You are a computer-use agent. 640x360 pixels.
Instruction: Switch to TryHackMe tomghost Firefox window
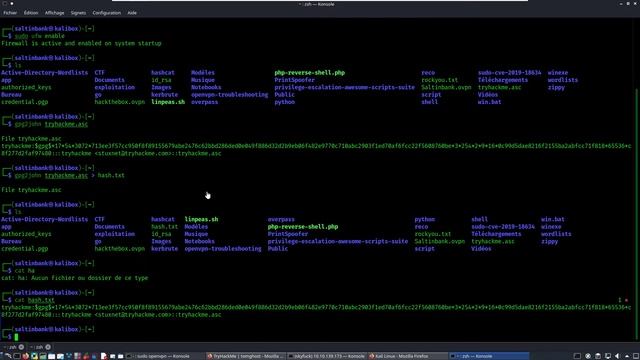point(245,356)
